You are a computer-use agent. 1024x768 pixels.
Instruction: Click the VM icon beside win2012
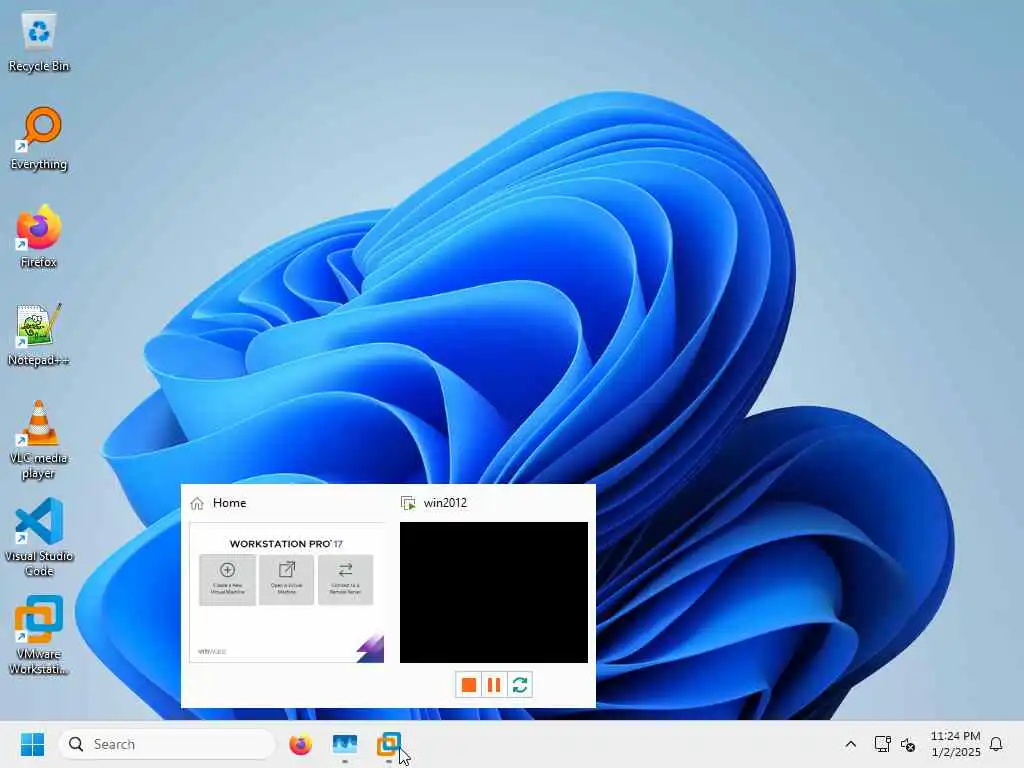(x=408, y=503)
